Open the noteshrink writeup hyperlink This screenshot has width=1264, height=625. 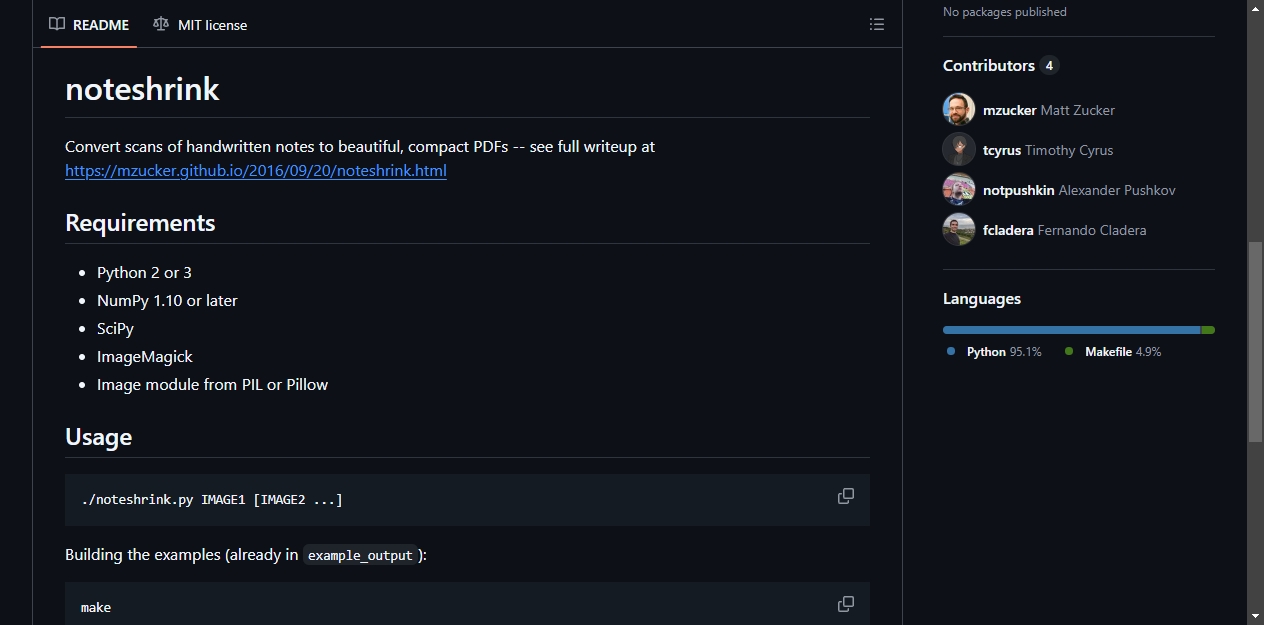coord(256,170)
